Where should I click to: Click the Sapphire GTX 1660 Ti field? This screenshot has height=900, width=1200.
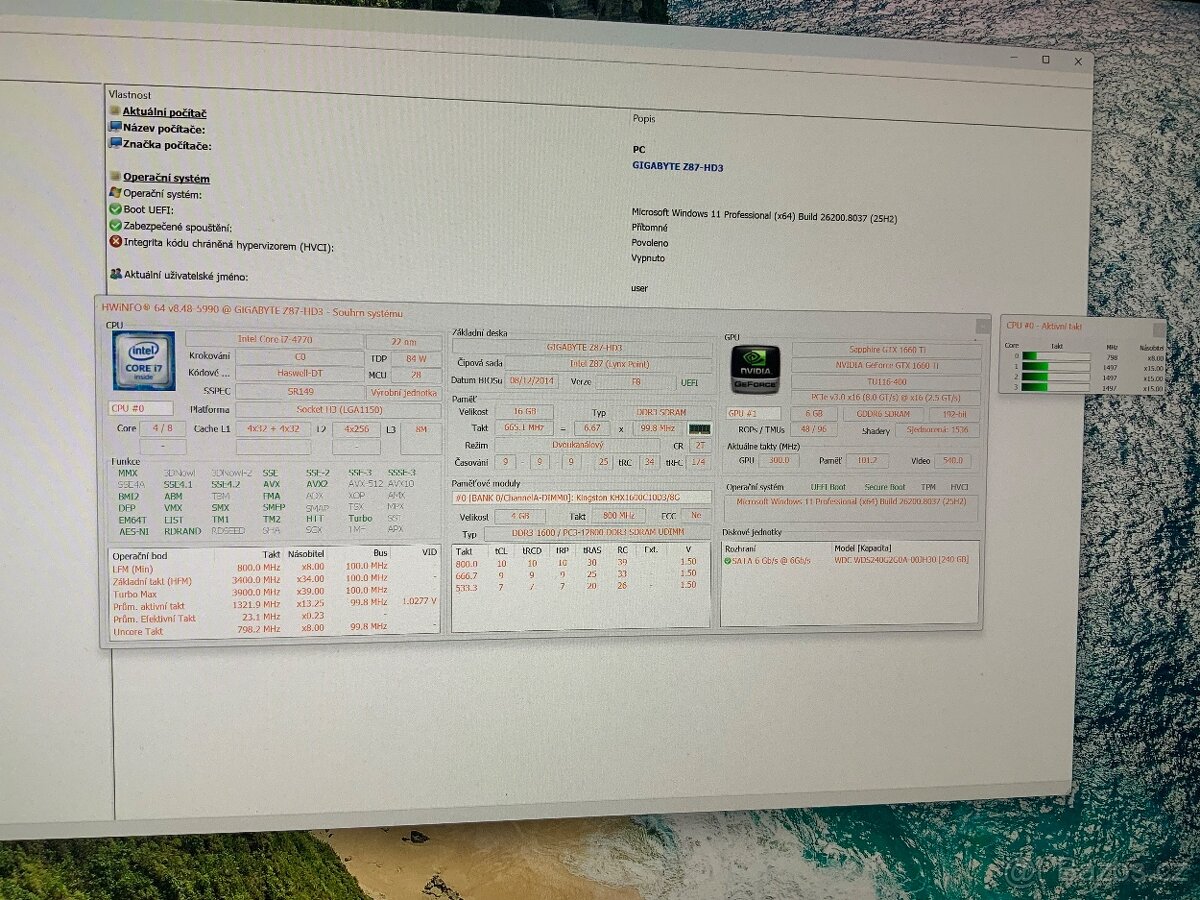coord(886,351)
